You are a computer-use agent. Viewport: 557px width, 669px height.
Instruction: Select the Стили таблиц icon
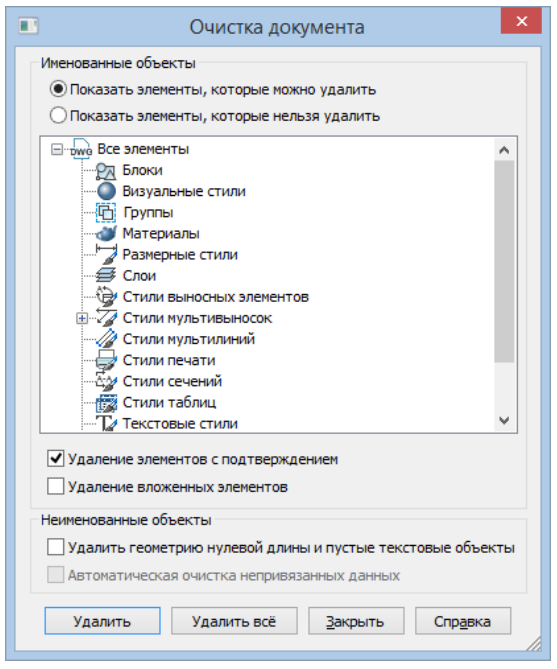(106, 402)
